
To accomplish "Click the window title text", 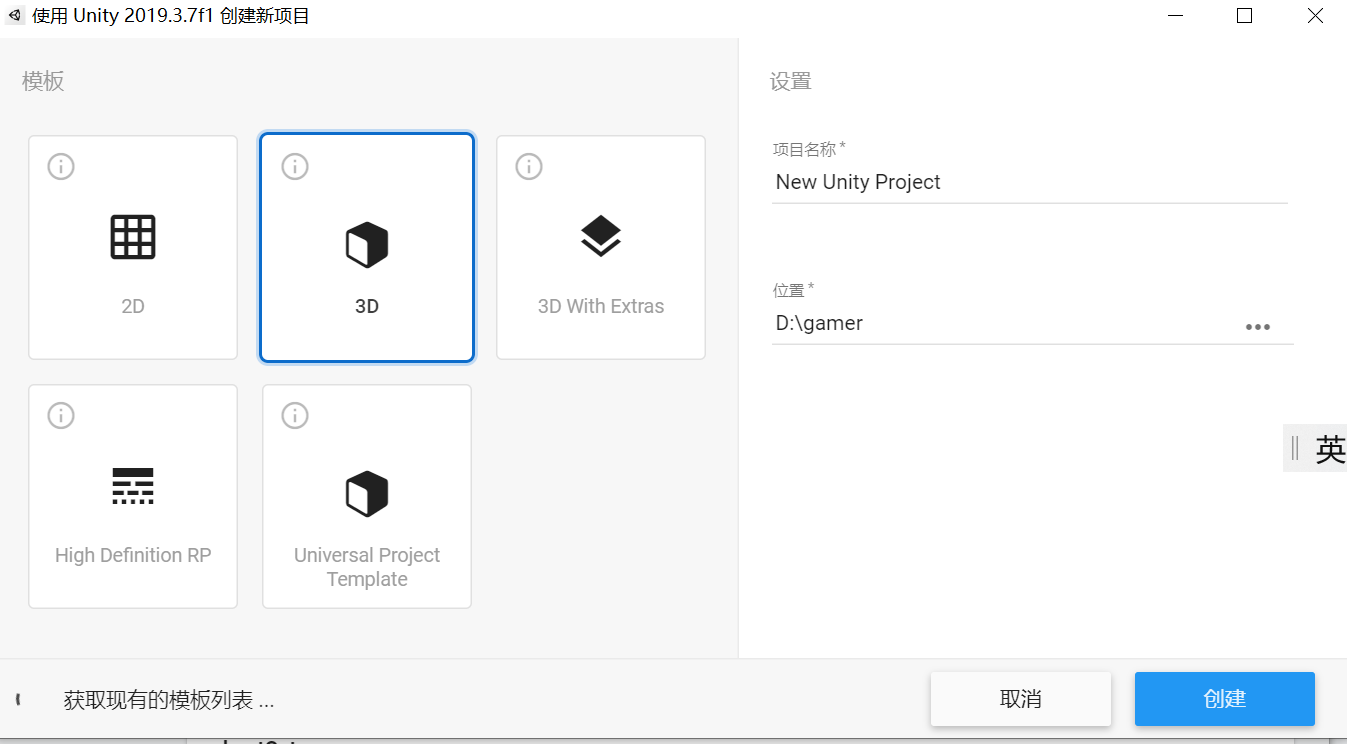I will [x=170, y=16].
